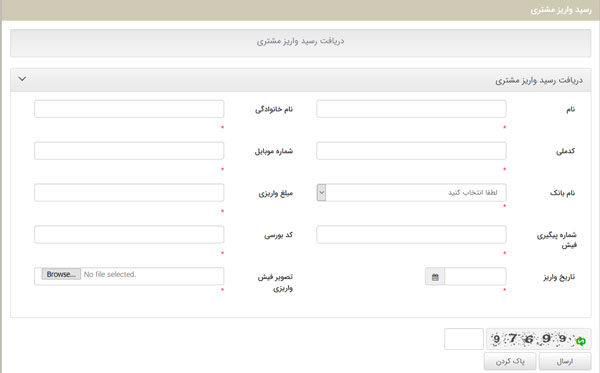
Task: Focus the نام text field
Action: [x=411, y=109]
